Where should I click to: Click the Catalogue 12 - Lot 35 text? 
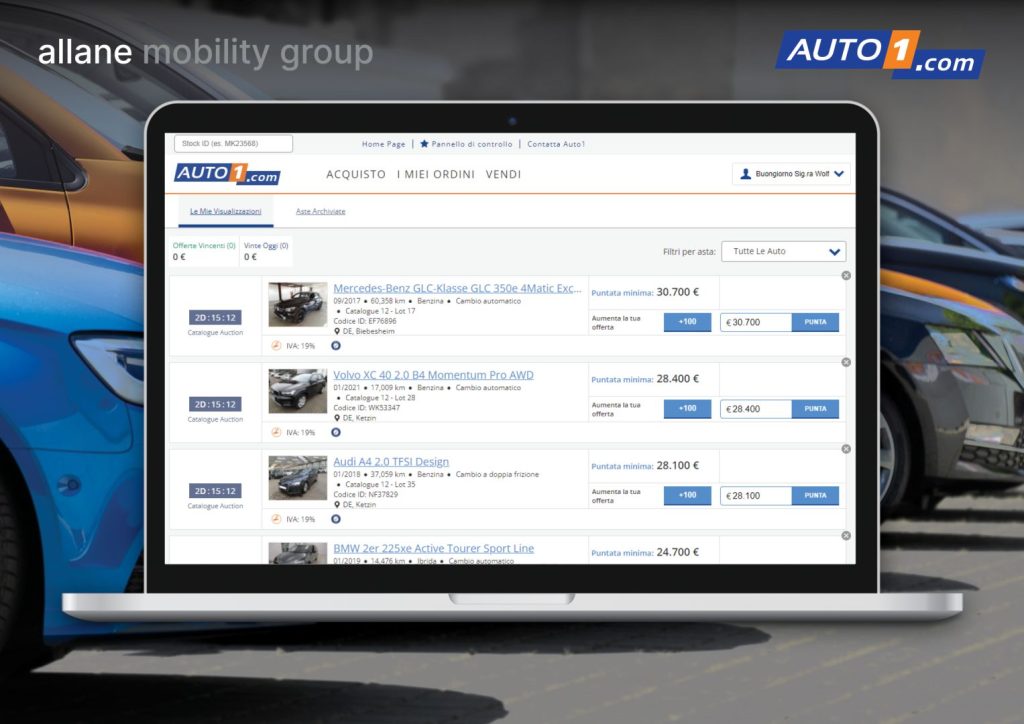click(380, 485)
